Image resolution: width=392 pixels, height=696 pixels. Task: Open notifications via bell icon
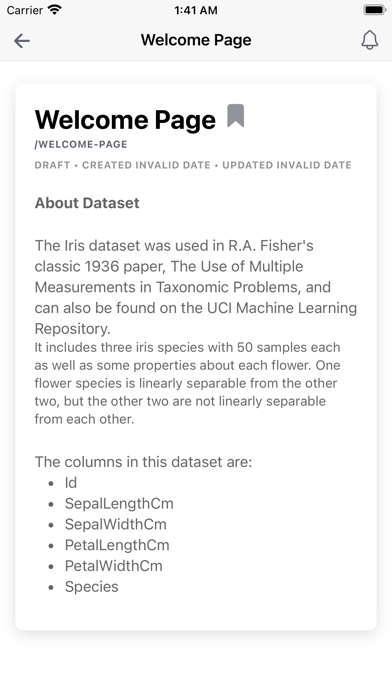[369, 40]
